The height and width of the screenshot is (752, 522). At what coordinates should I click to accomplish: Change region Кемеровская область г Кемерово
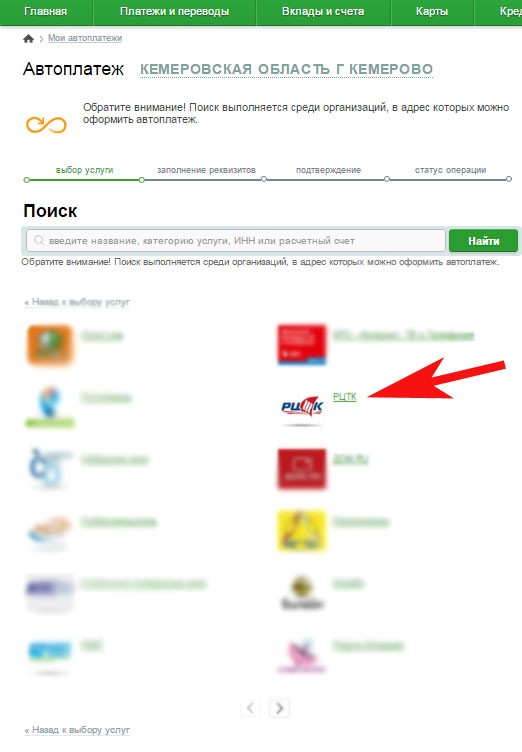tap(286, 69)
